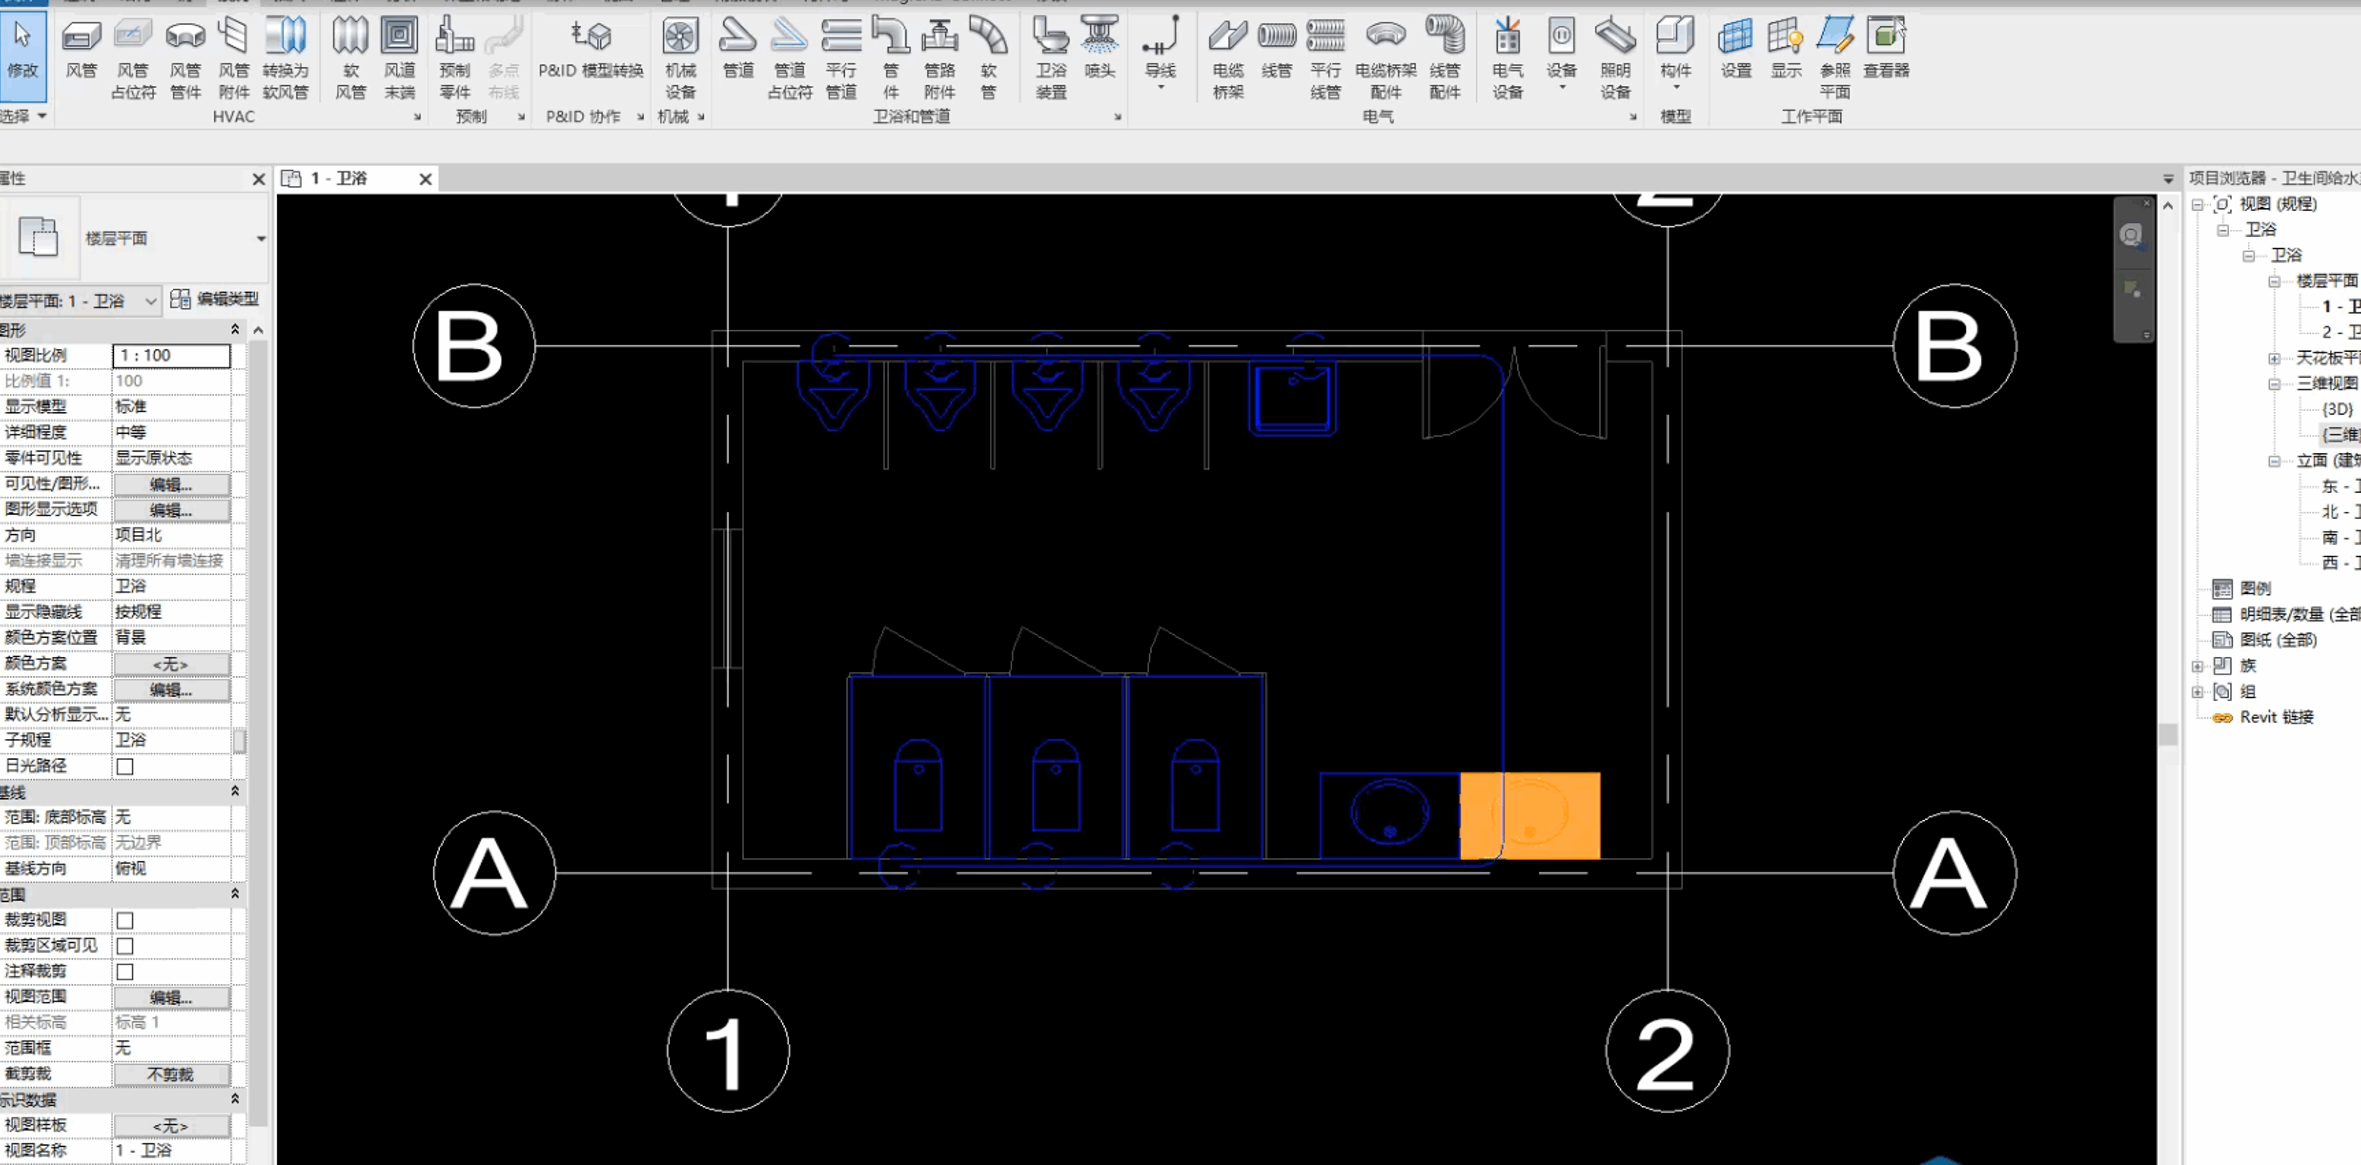This screenshot has height=1165, width=2361.
Task: Open the 照明设备 lighting fixture tool
Action: [1615, 59]
